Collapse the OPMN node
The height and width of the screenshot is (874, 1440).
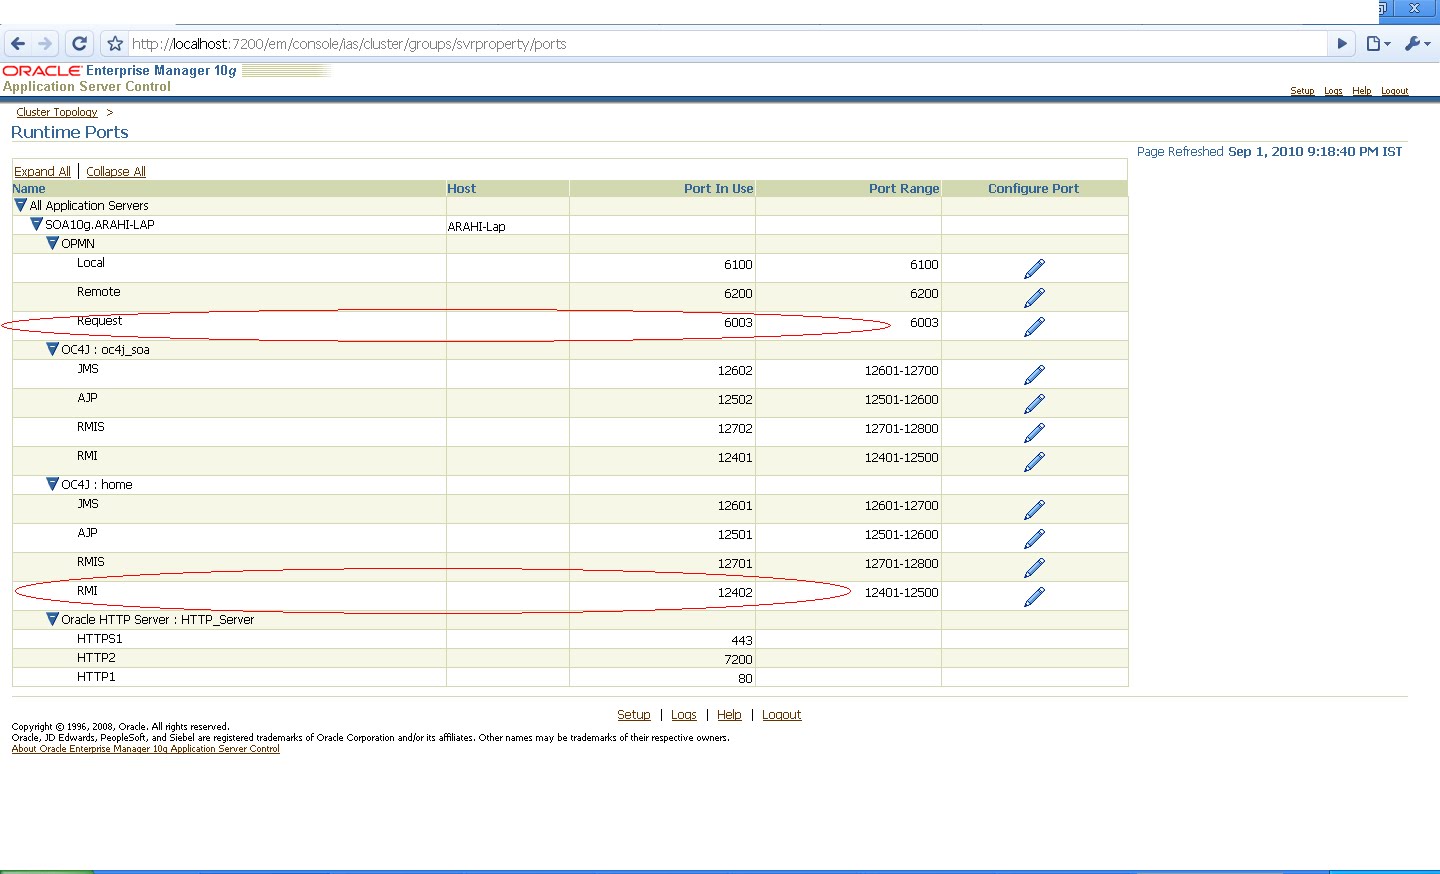coord(52,243)
